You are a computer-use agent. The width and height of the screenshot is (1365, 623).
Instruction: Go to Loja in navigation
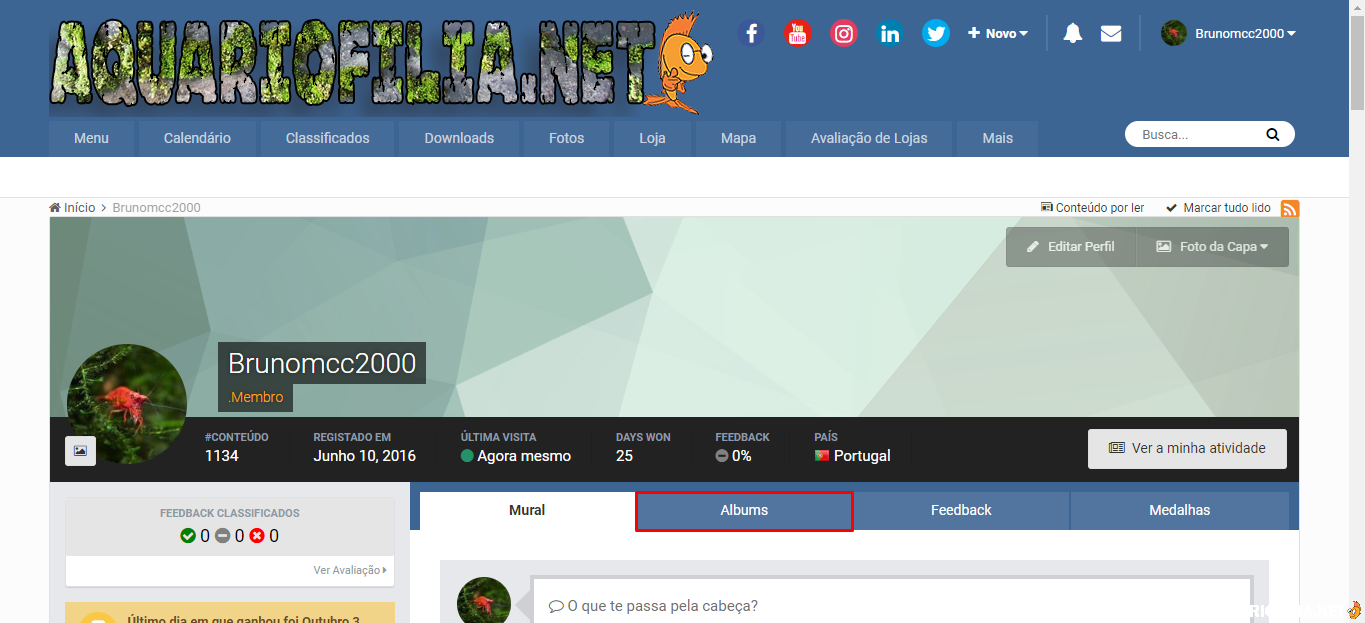[x=652, y=138]
